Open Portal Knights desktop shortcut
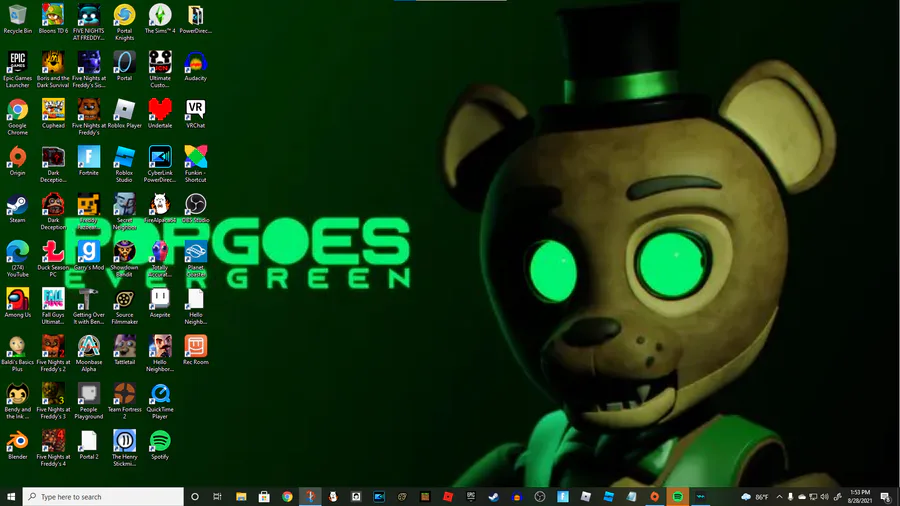This screenshot has width=900, height=506. (125, 23)
